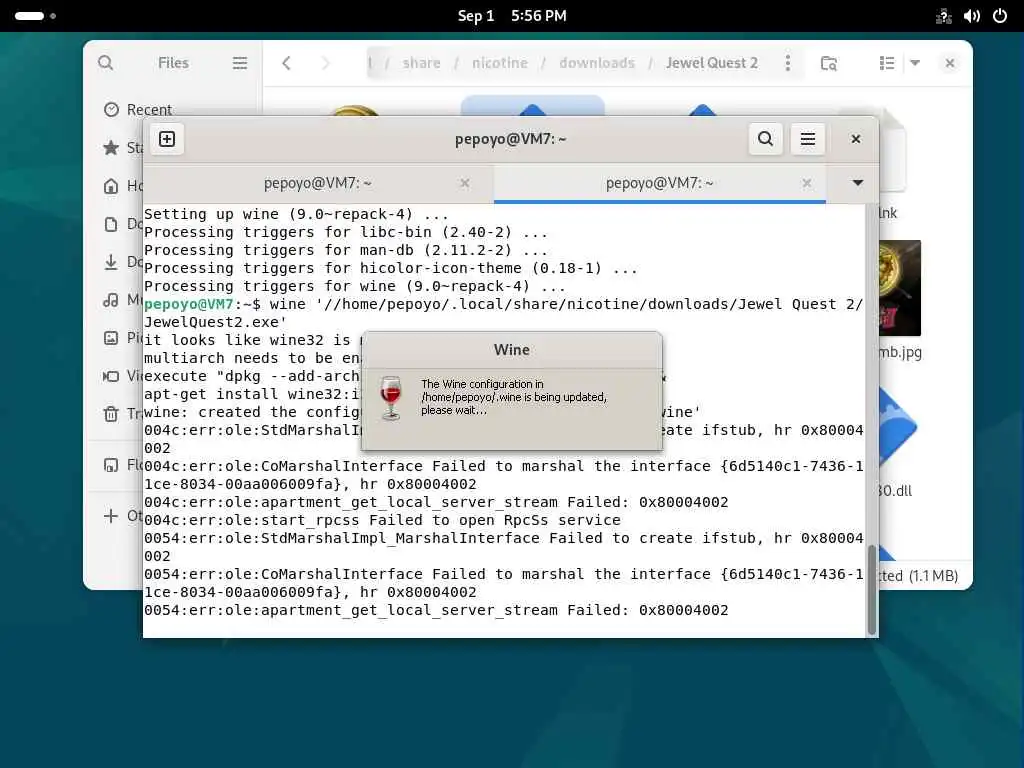The height and width of the screenshot is (768, 1024).
Task: Click 'nicotine' in the Files path bar
Action: click(x=500, y=63)
